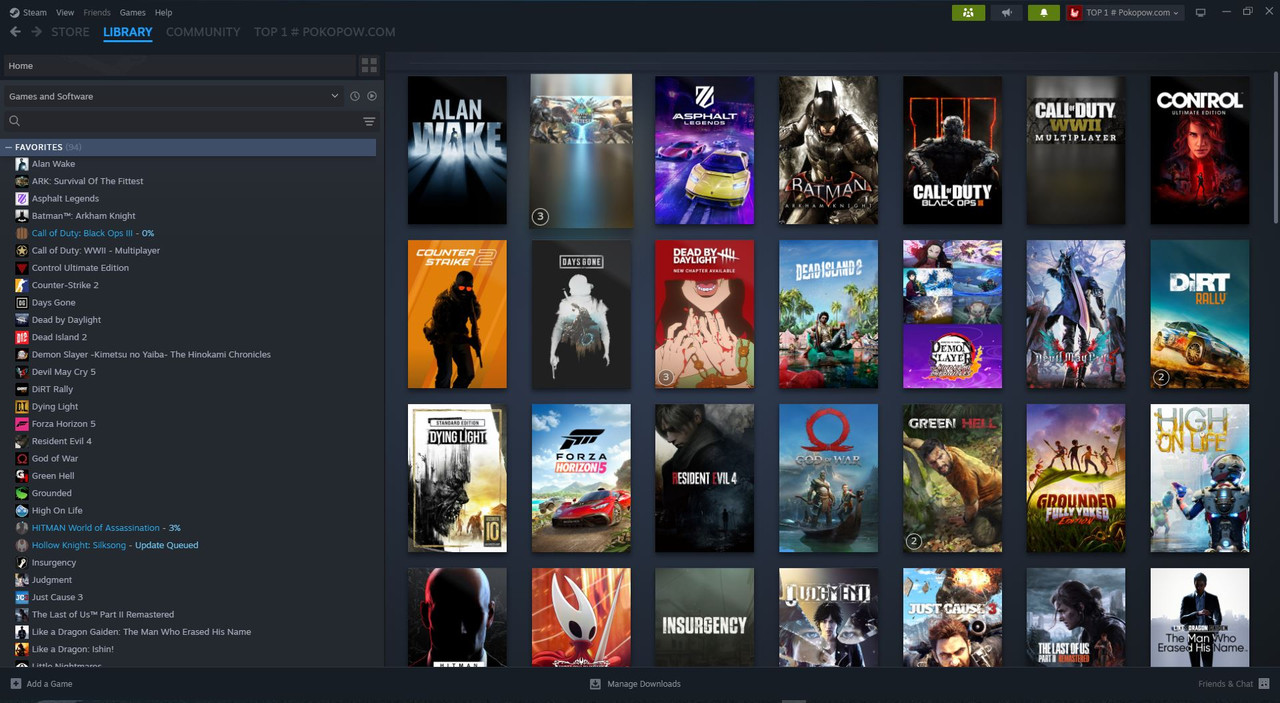
Task: Open the Batman Arkham Knight cover
Action: click(828, 150)
